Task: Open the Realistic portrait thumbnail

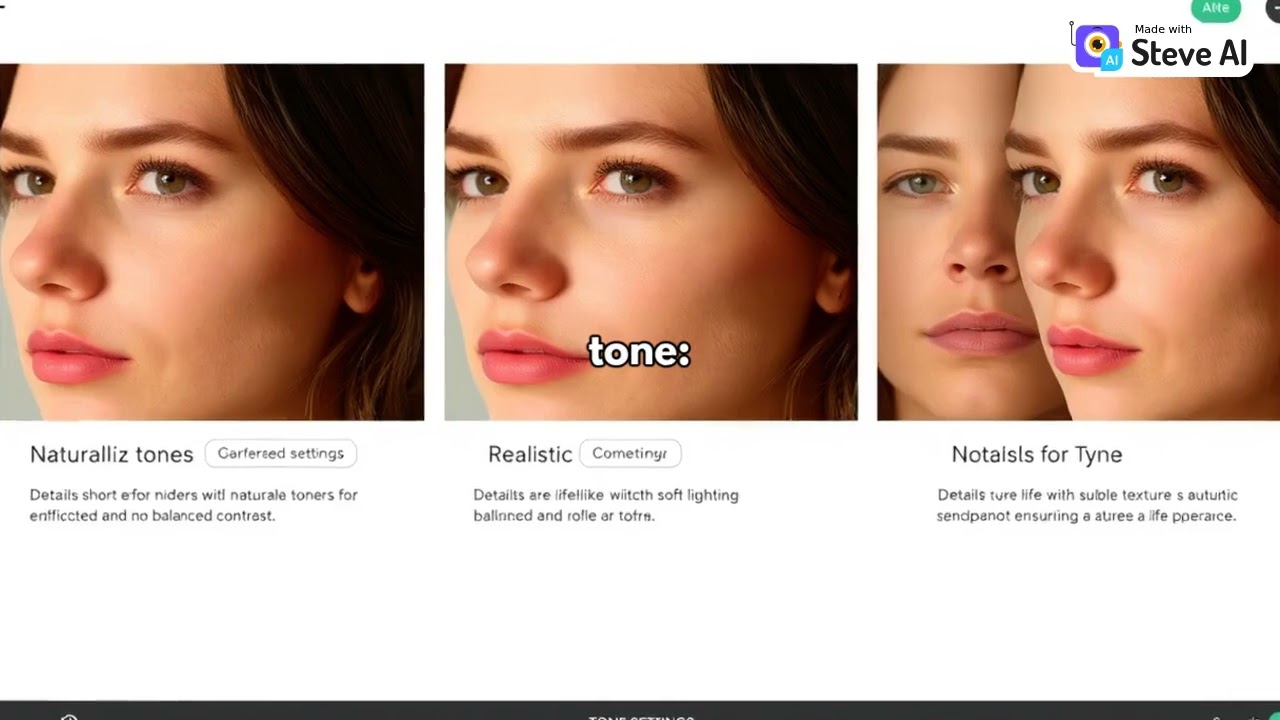Action: tap(651, 242)
